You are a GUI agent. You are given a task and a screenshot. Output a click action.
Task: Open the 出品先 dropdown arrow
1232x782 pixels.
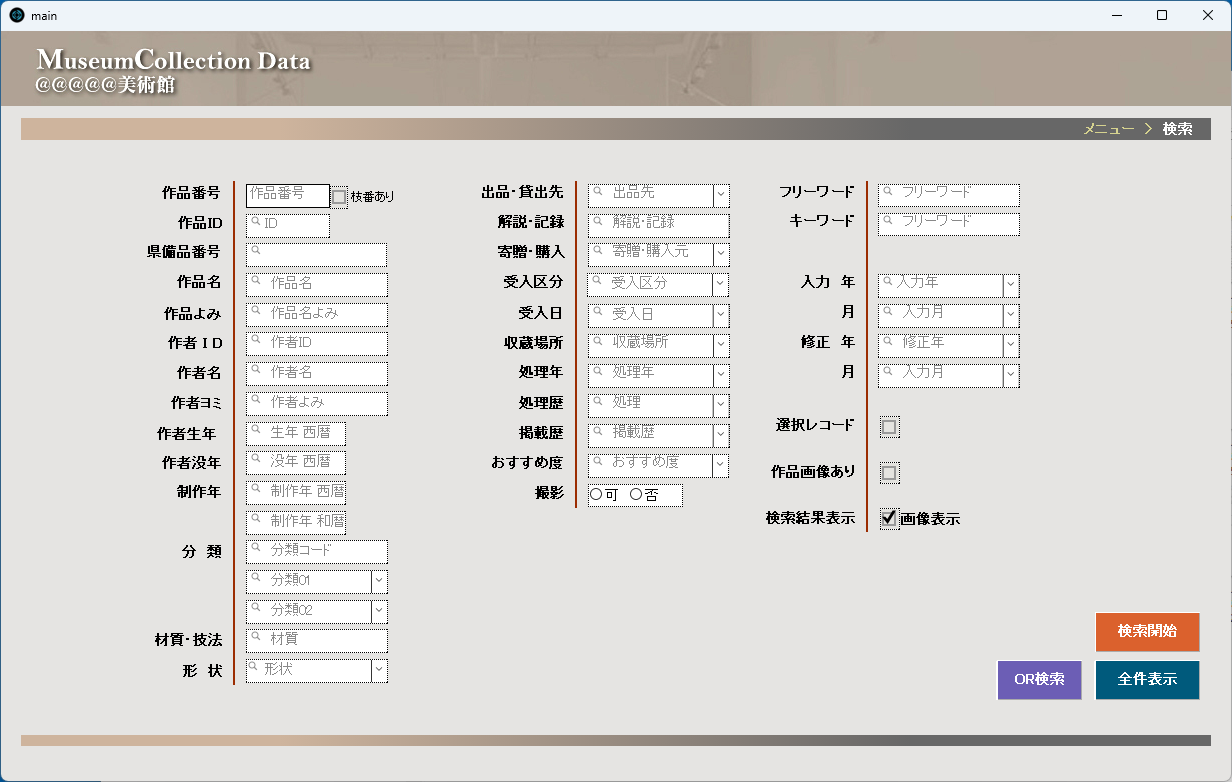click(721, 195)
